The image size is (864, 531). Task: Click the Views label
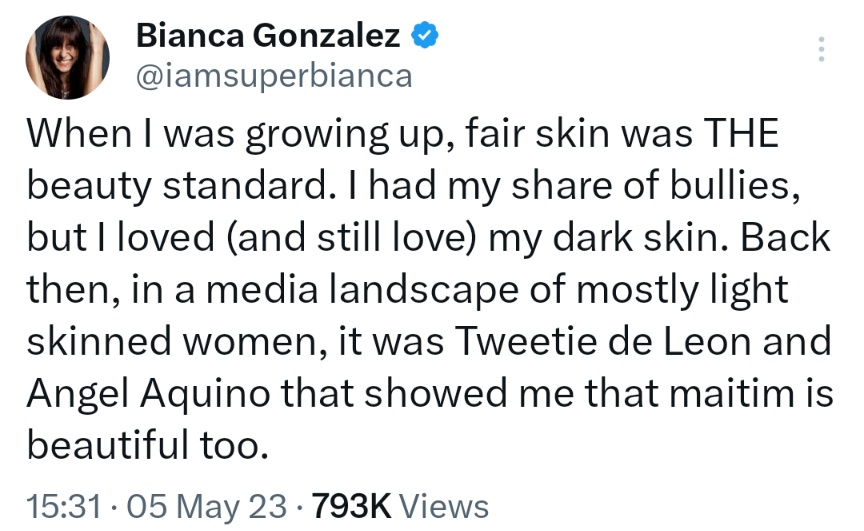[x=444, y=506]
